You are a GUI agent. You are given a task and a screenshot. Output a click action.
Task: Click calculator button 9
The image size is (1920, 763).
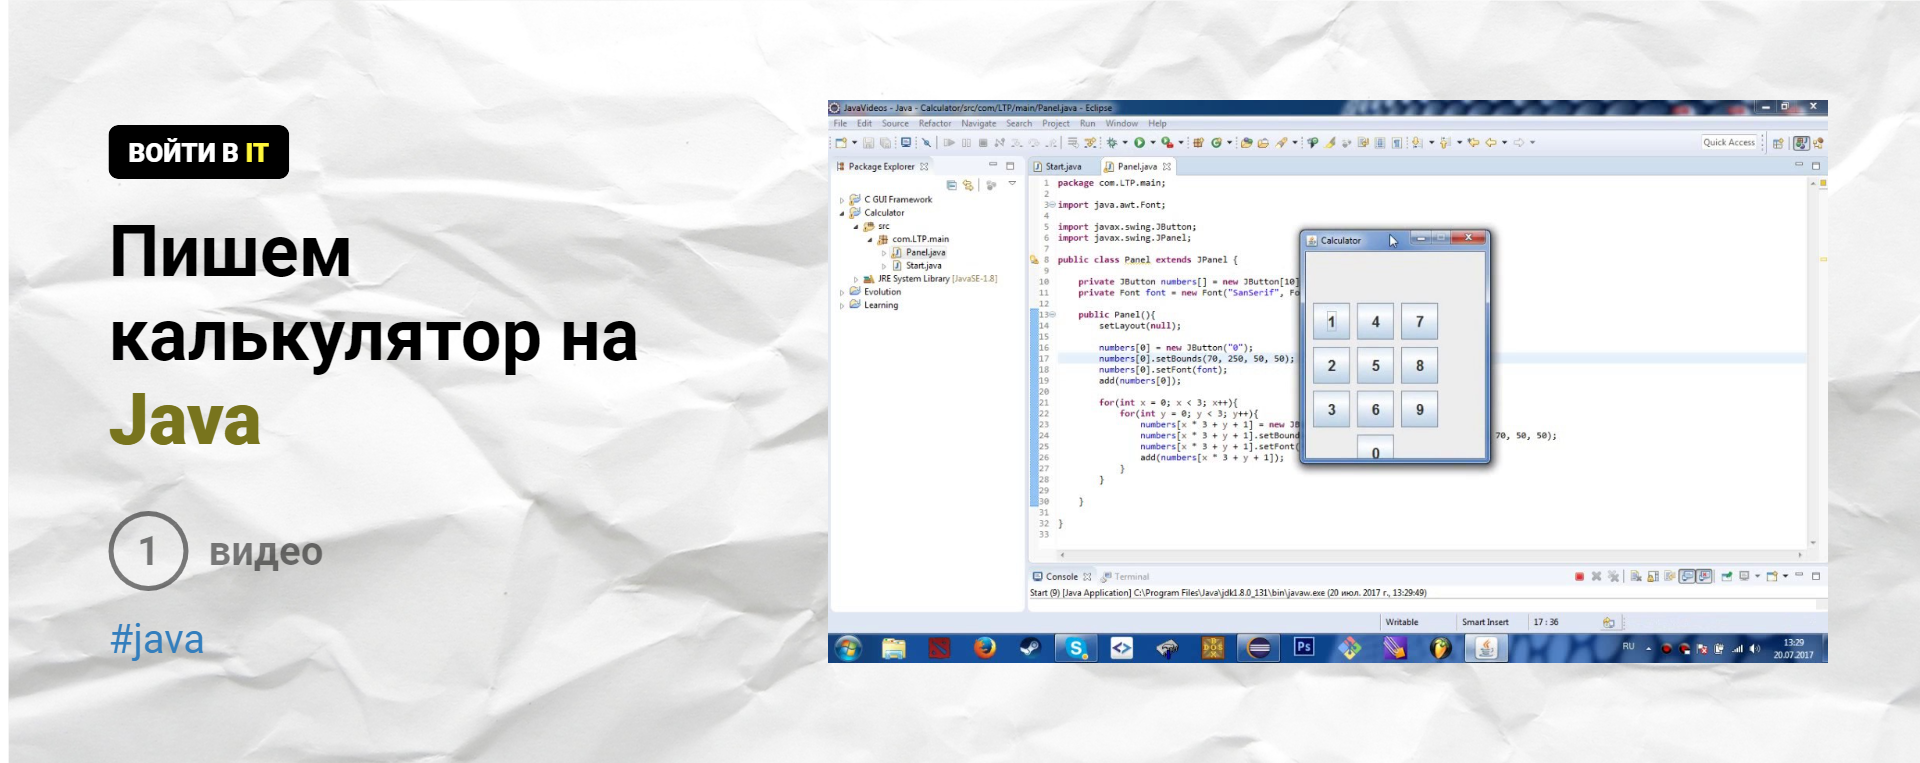click(1419, 410)
